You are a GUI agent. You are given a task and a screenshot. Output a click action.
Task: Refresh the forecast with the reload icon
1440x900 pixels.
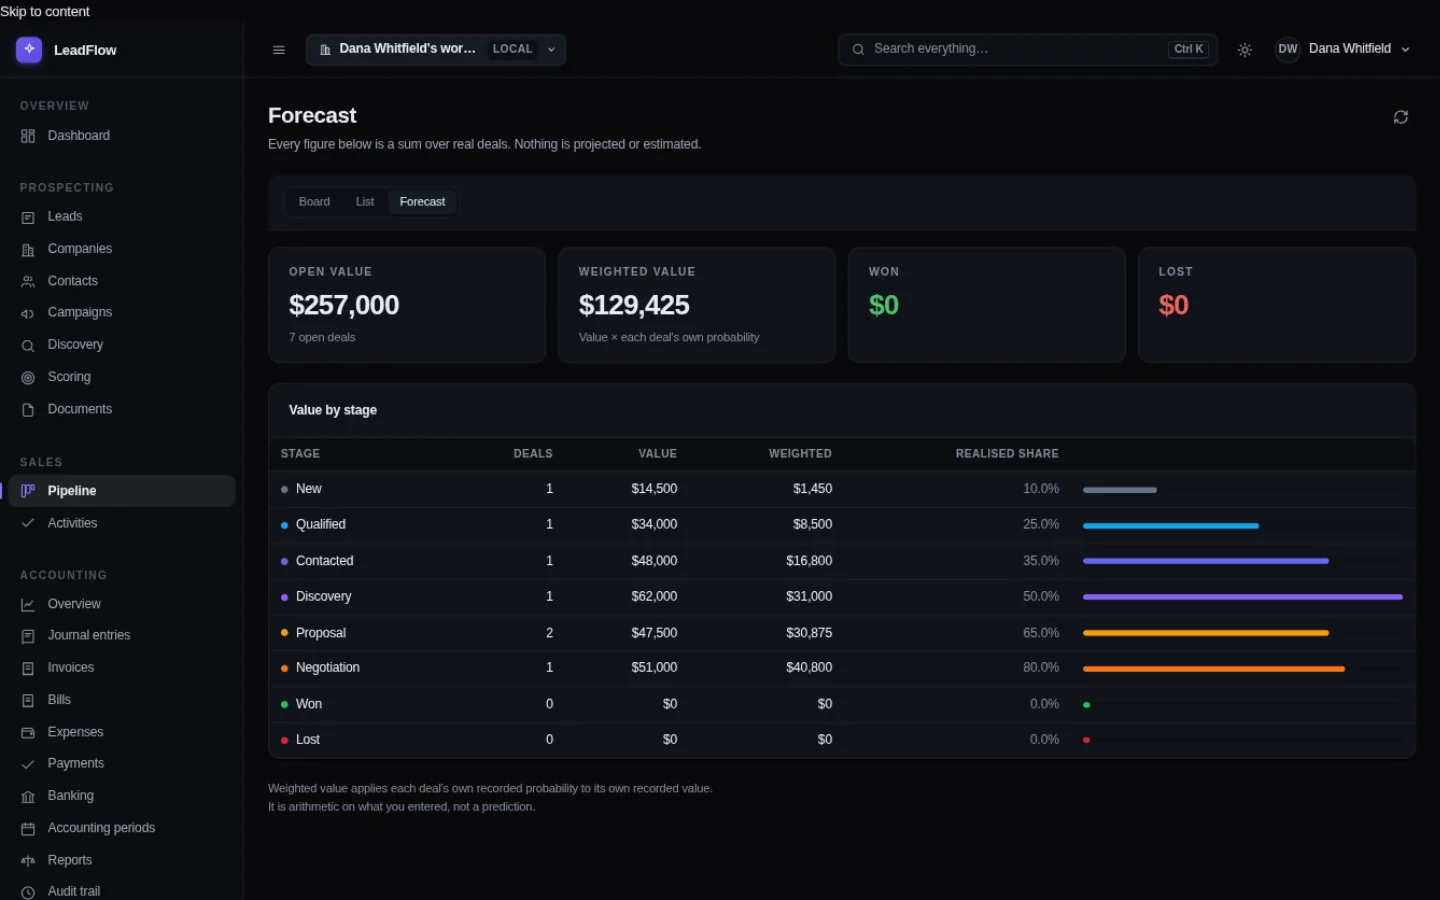(x=1401, y=117)
